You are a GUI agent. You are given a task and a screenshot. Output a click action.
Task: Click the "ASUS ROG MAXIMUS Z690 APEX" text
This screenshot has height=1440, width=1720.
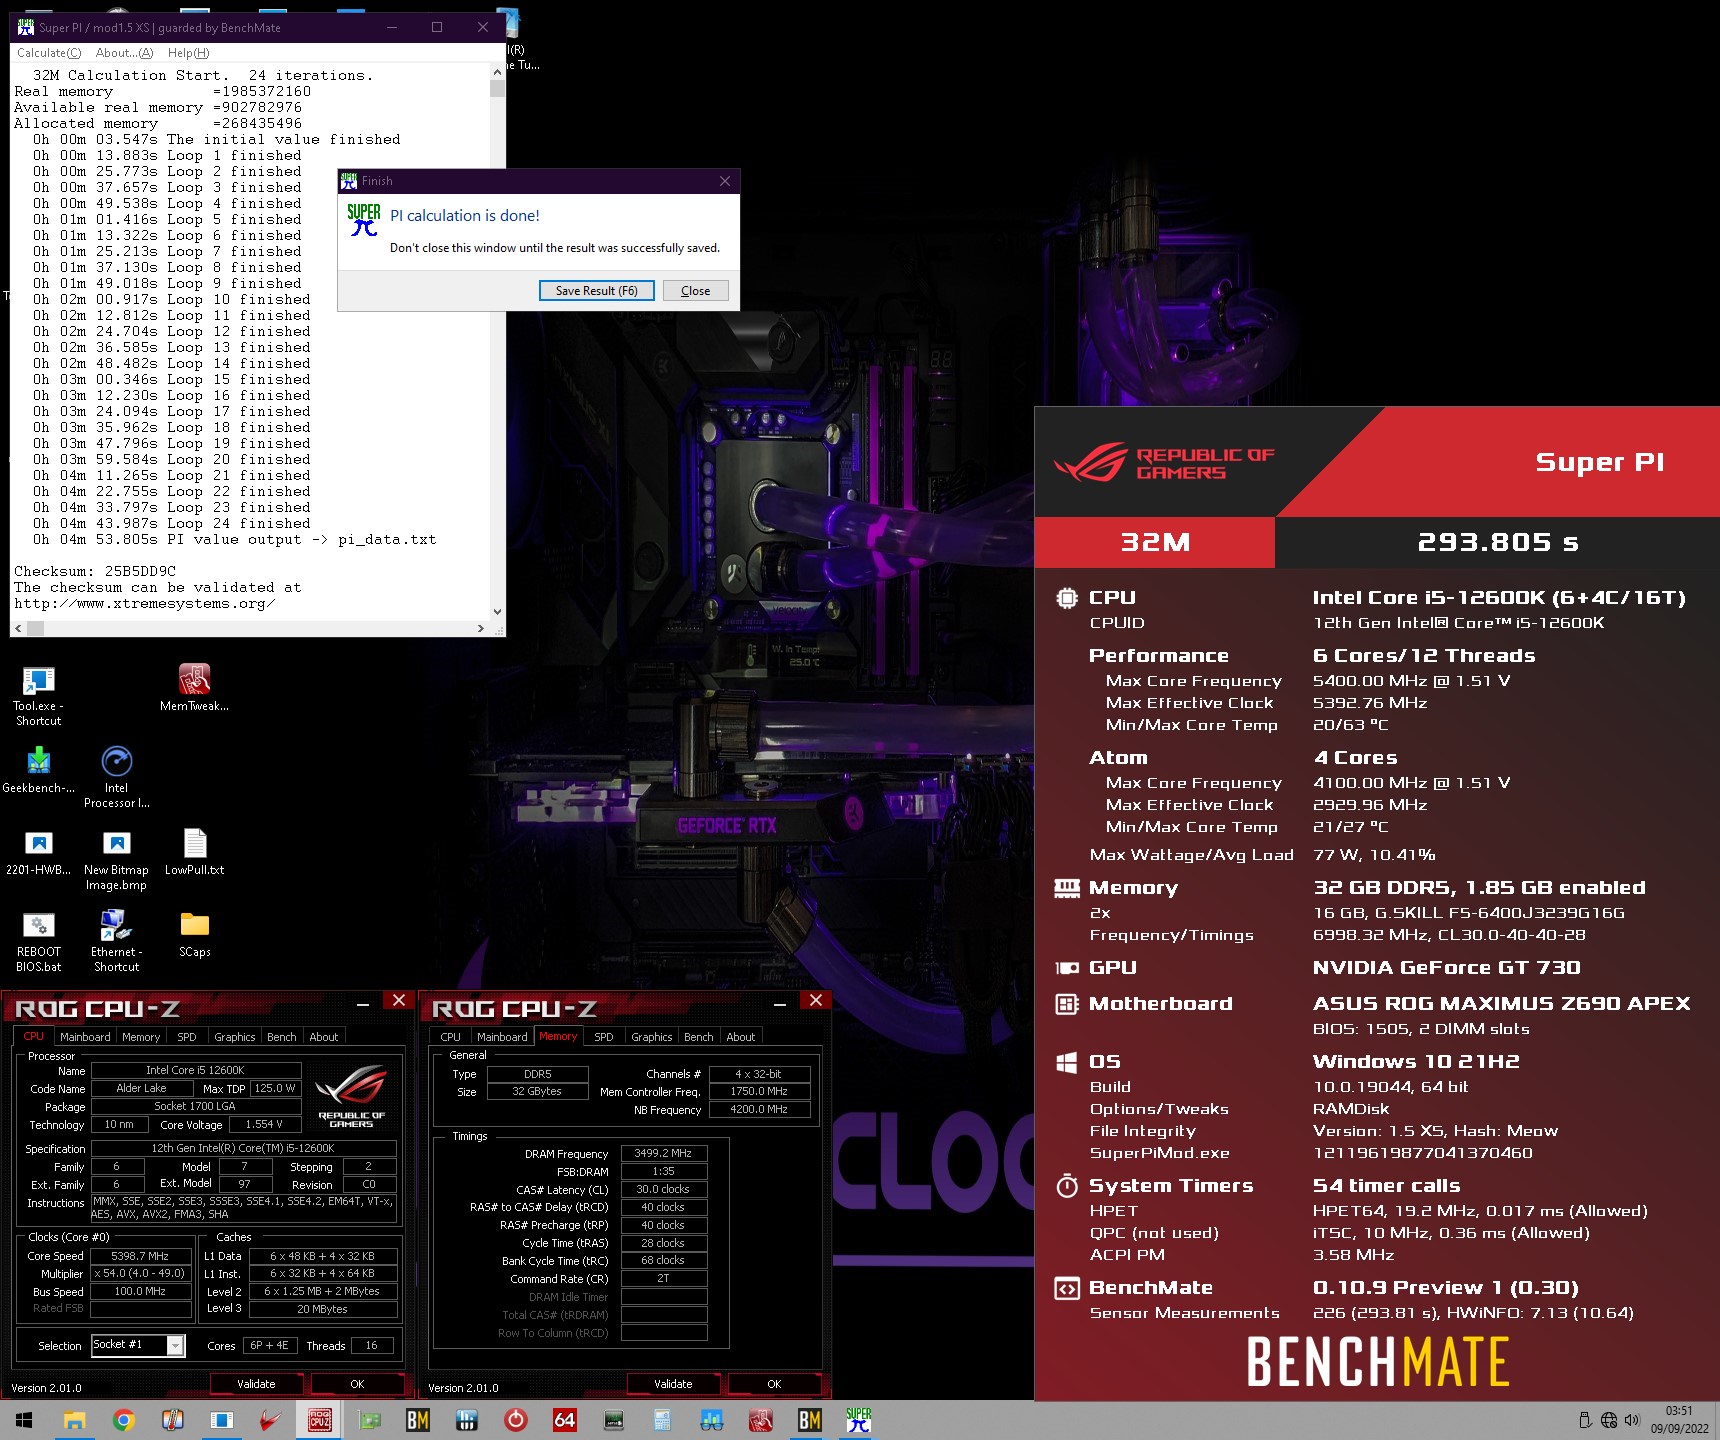1501,1003
